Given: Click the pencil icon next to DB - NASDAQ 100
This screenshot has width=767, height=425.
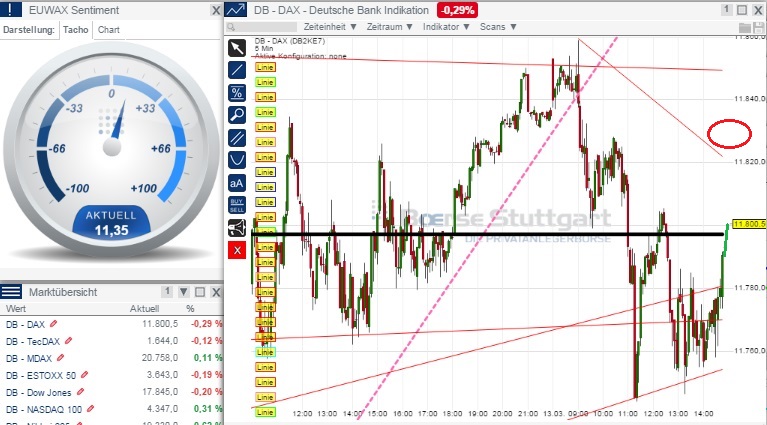Looking at the screenshot, I should (90, 408).
